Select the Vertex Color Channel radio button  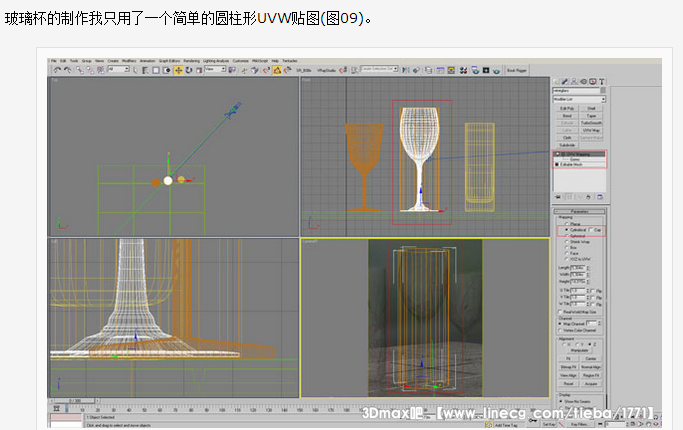[560, 330]
